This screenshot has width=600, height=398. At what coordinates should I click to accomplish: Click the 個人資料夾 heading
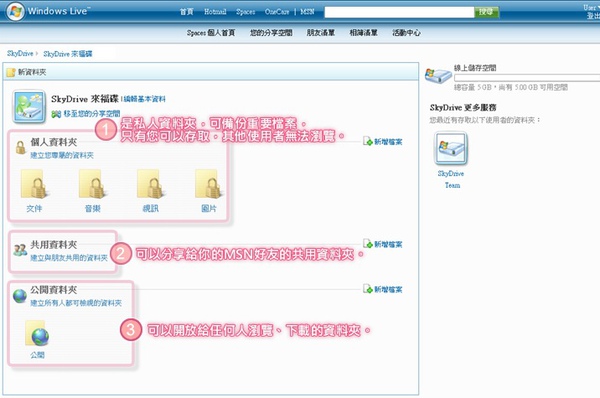click(54, 142)
